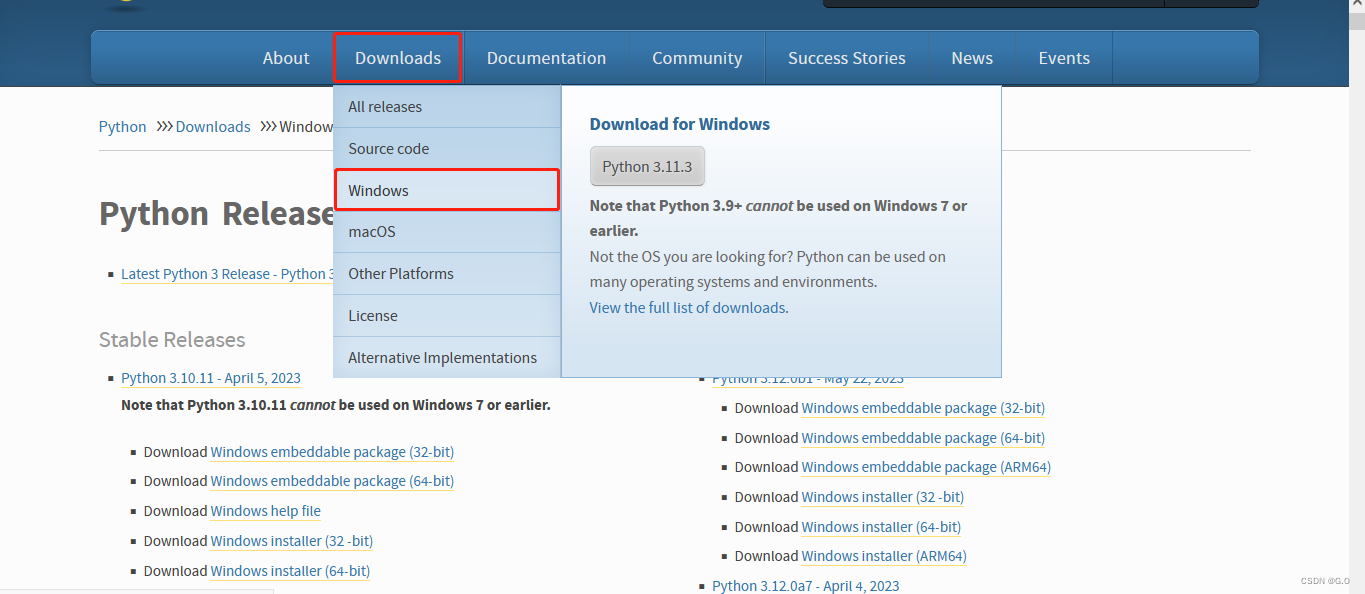Open the Events nav item
This screenshot has width=1365, height=594.
(1064, 58)
